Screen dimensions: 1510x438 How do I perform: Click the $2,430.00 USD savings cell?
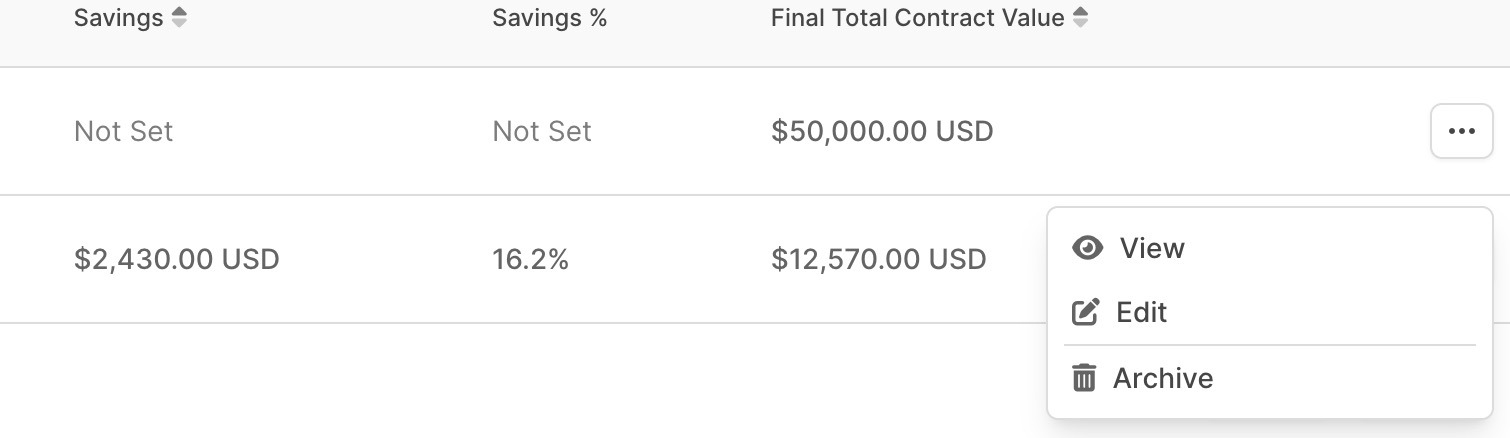(x=177, y=260)
